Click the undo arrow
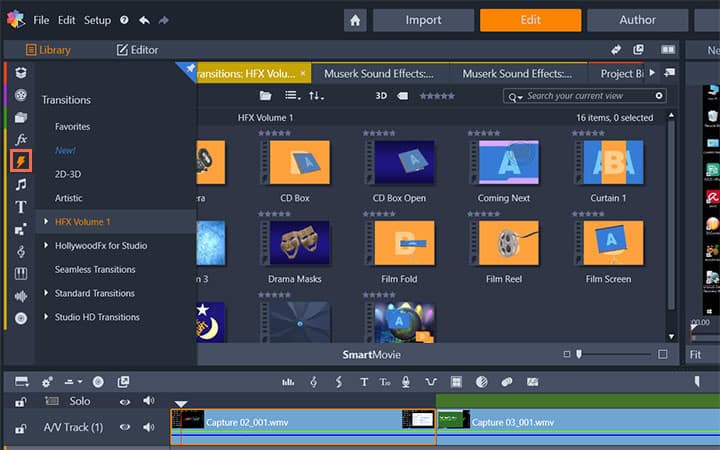The image size is (720, 450). 144,20
